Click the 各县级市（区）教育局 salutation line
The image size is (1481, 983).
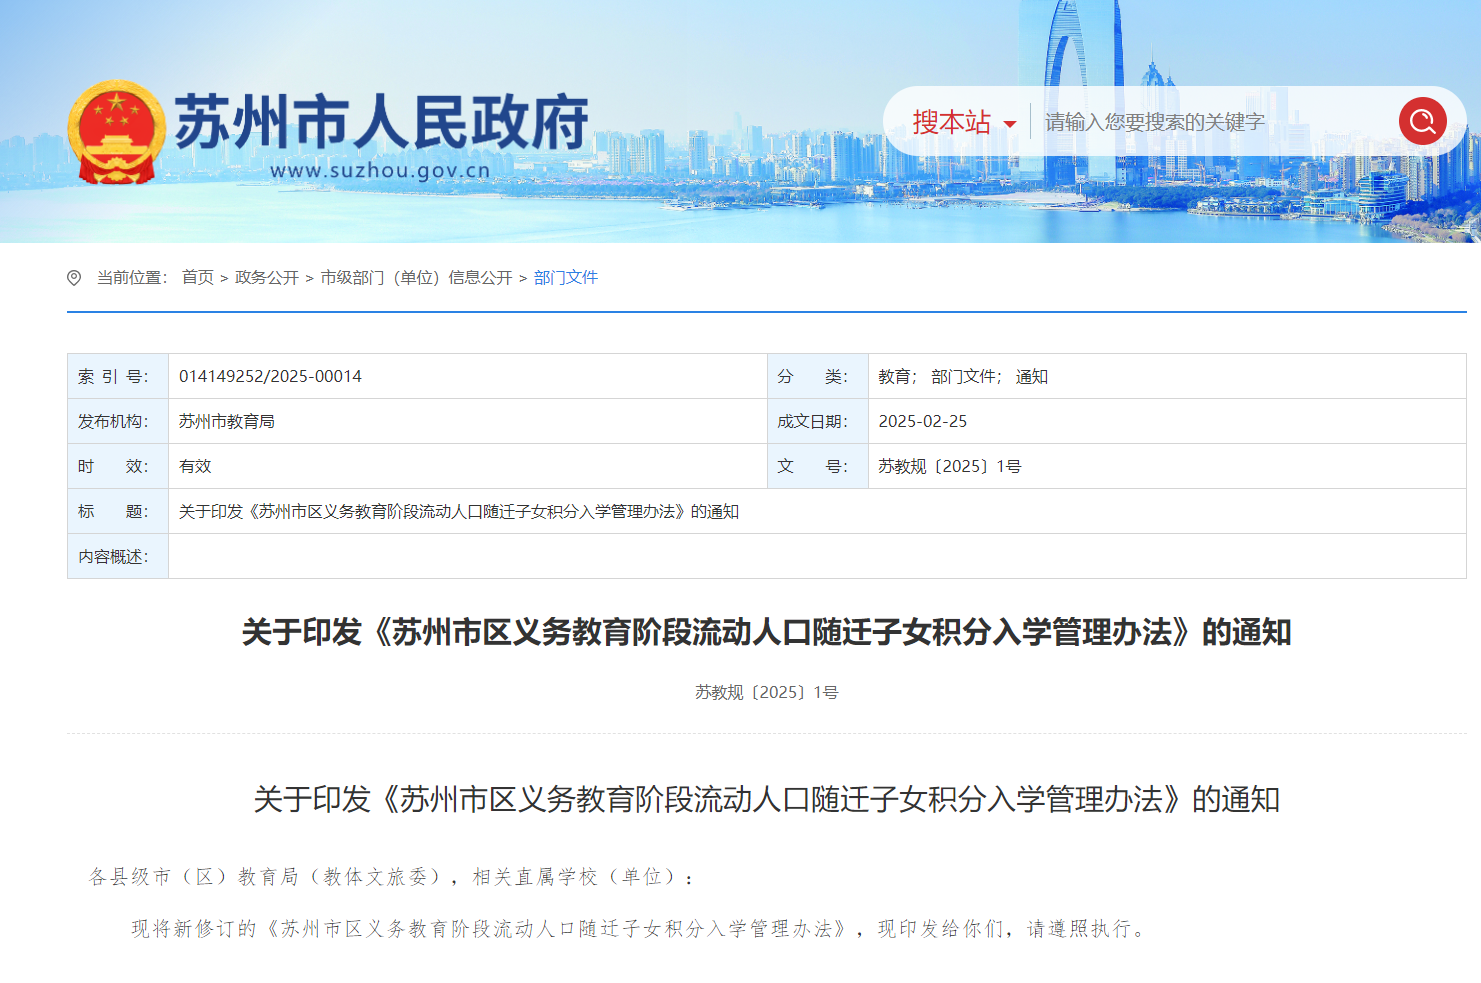click(391, 877)
